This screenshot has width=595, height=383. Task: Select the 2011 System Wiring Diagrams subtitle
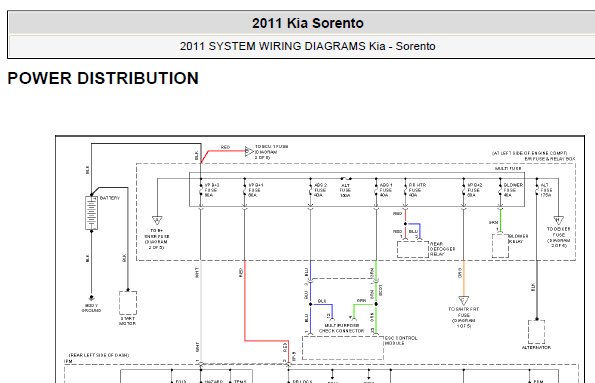point(307,46)
